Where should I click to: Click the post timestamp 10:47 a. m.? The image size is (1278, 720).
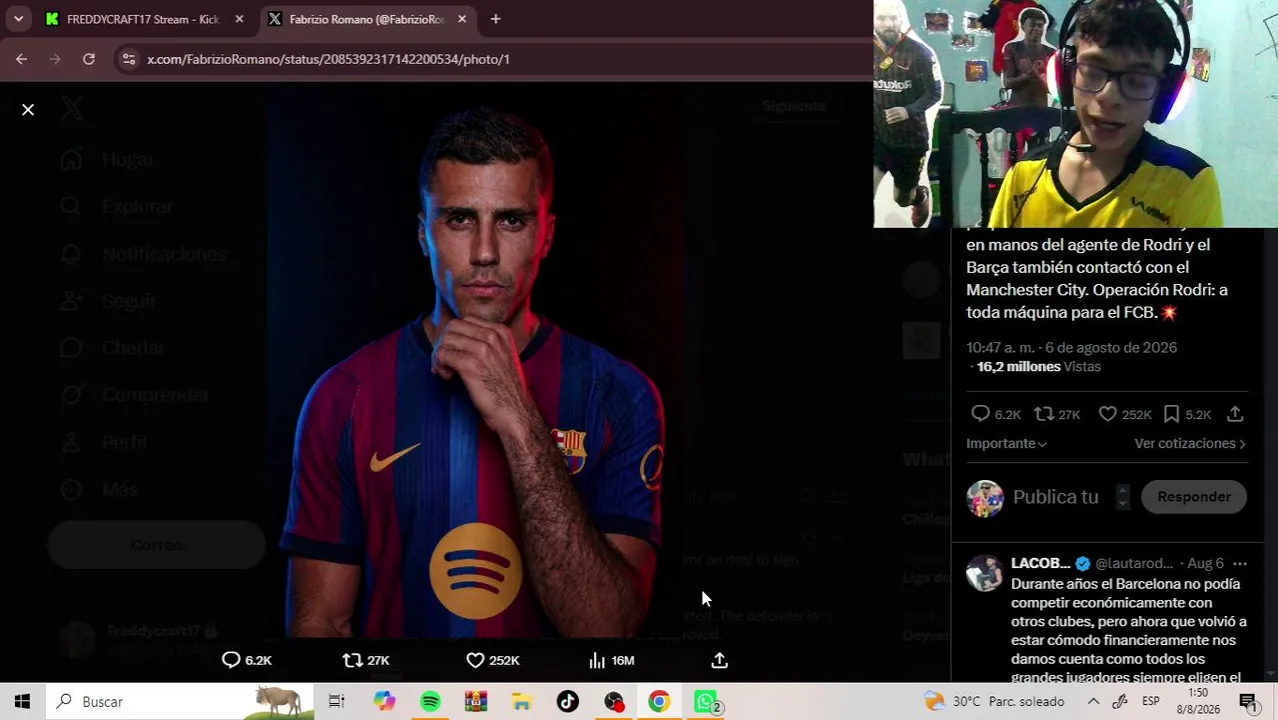(1071, 347)
